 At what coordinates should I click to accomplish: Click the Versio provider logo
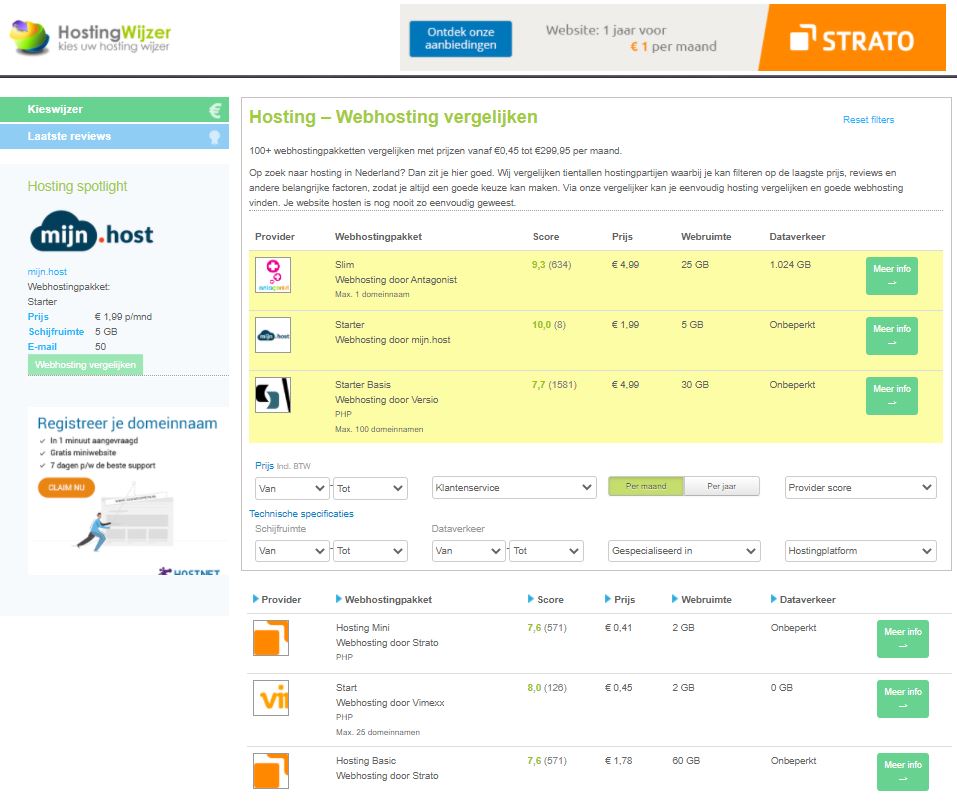point(273,394)
